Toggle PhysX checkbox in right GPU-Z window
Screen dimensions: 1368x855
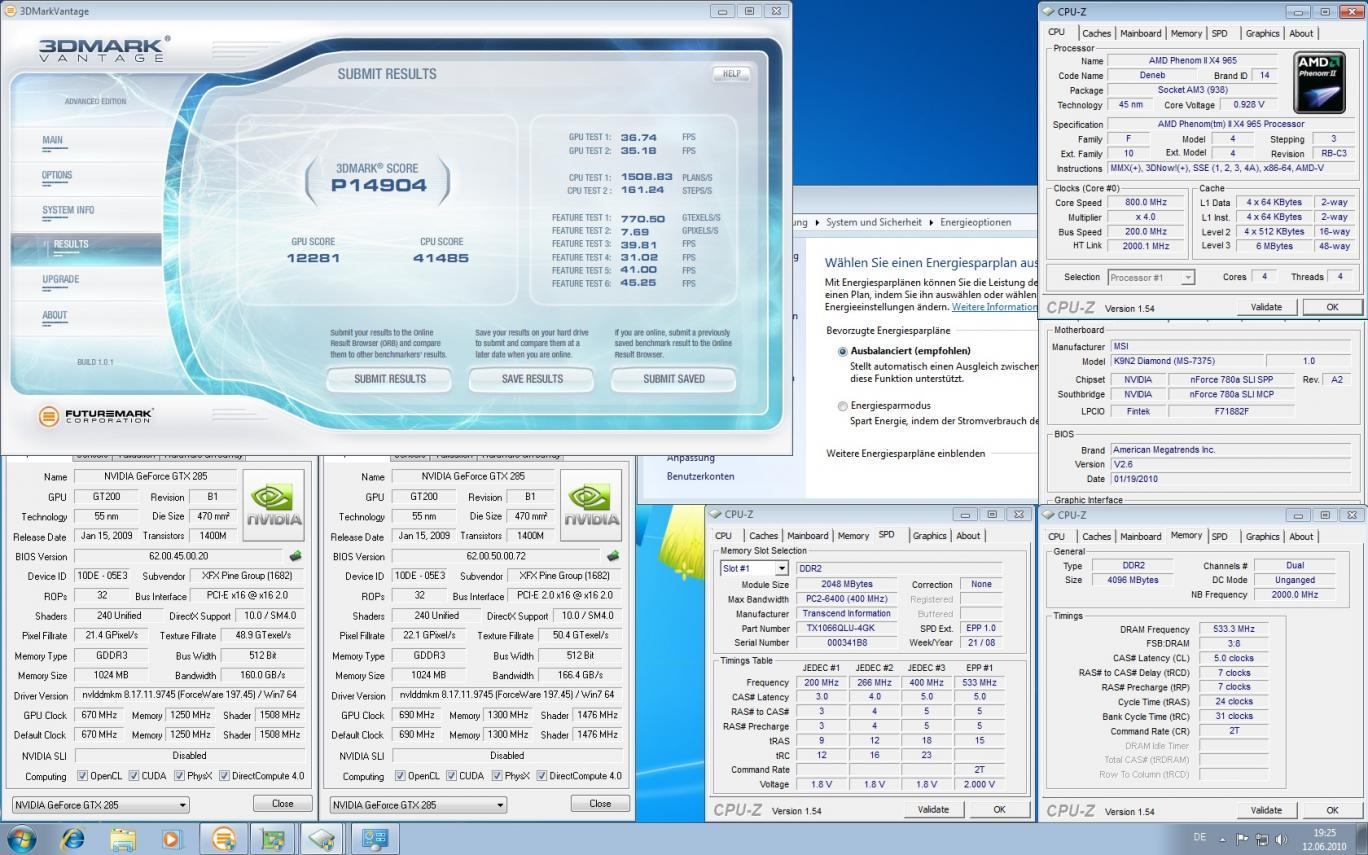coord(496,776)
